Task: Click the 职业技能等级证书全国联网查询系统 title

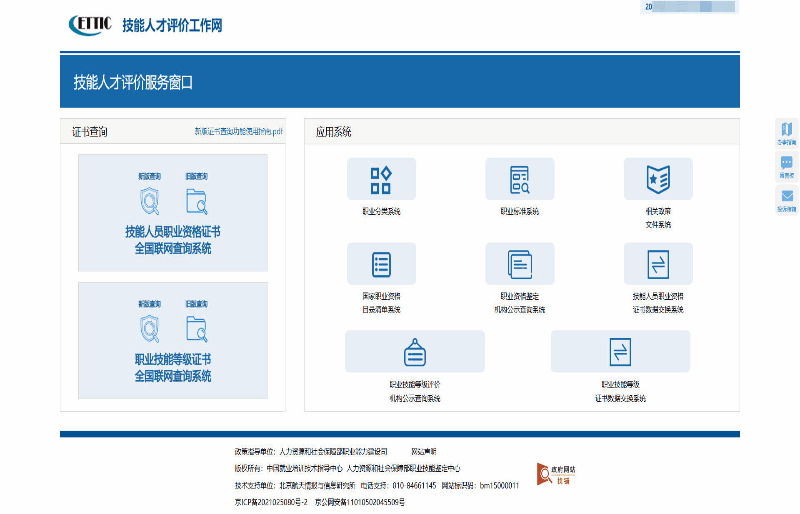Action: tap(173, 368)
